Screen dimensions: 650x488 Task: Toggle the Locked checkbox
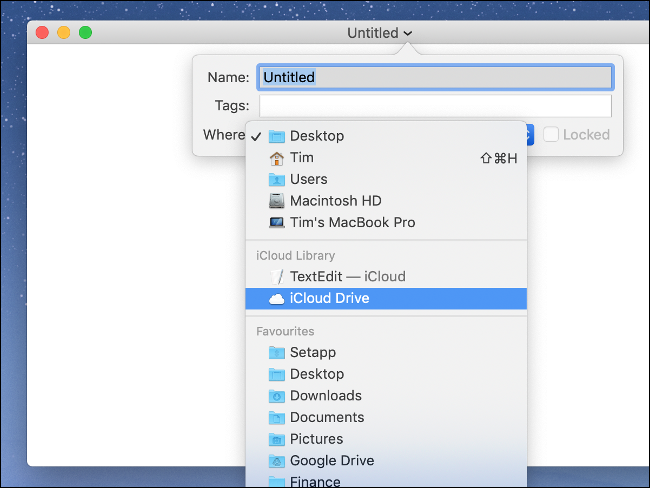point(551,134)
